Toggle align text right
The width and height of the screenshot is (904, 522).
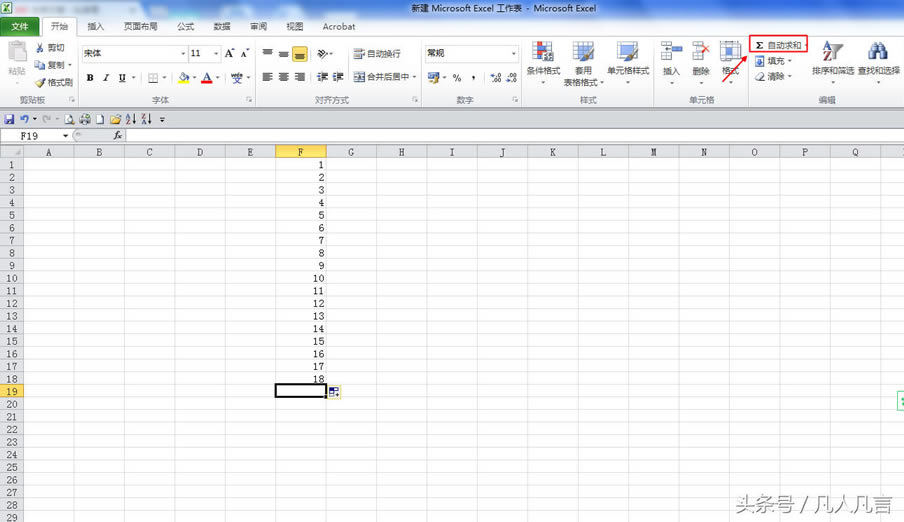point(300,77)
